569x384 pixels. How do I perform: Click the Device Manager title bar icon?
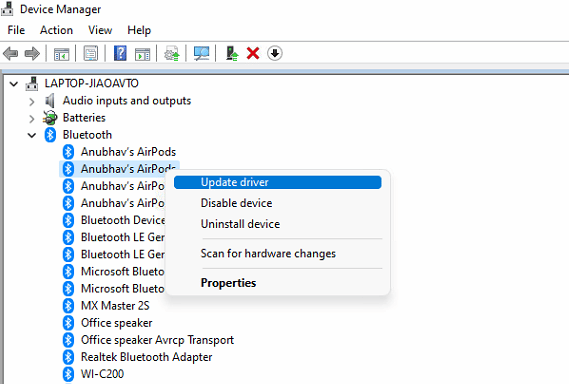coord(7,8)
